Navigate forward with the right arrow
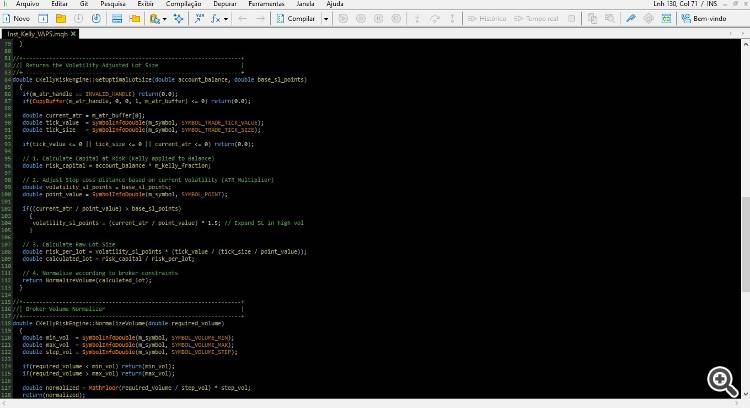 [x=260, y=19]
